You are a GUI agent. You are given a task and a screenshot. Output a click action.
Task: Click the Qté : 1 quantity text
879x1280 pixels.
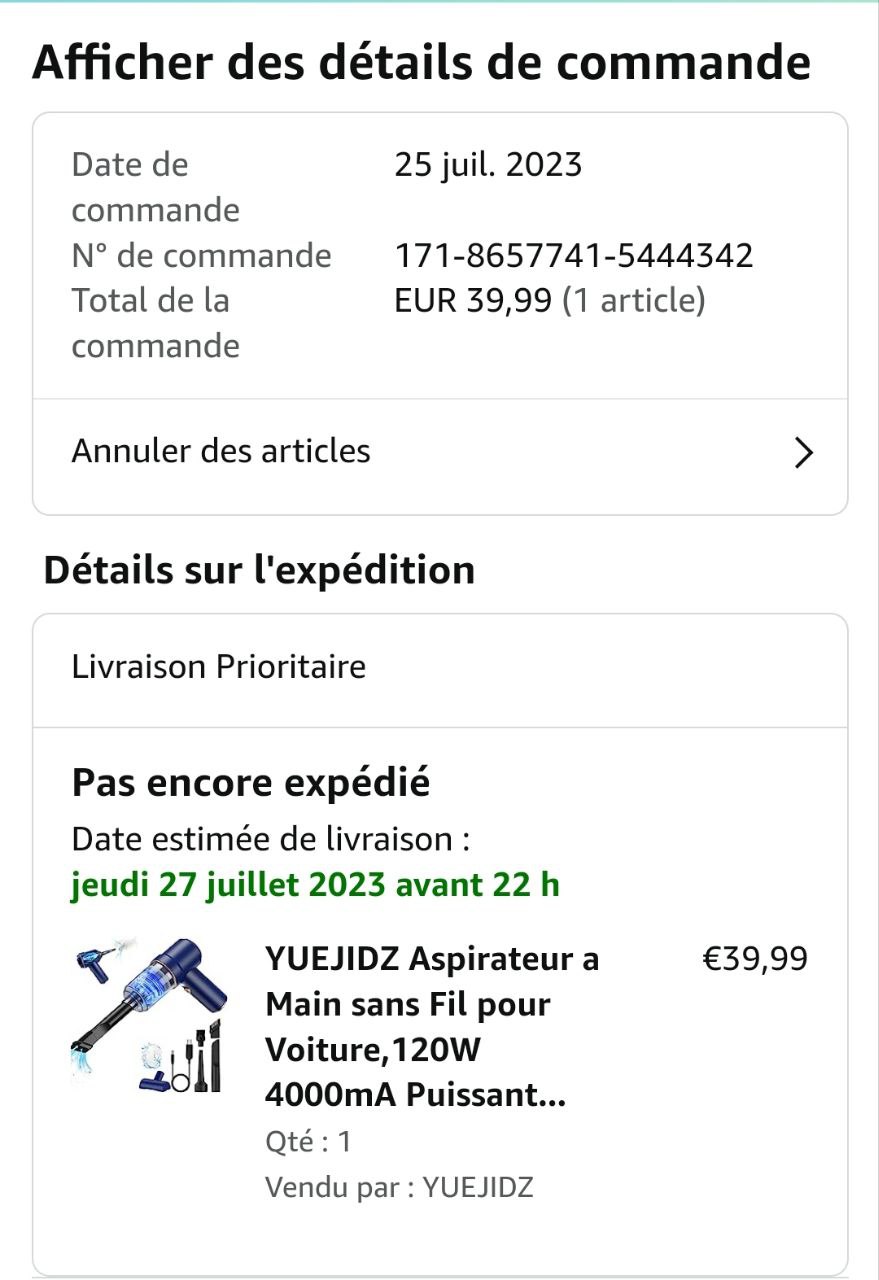308,1142
